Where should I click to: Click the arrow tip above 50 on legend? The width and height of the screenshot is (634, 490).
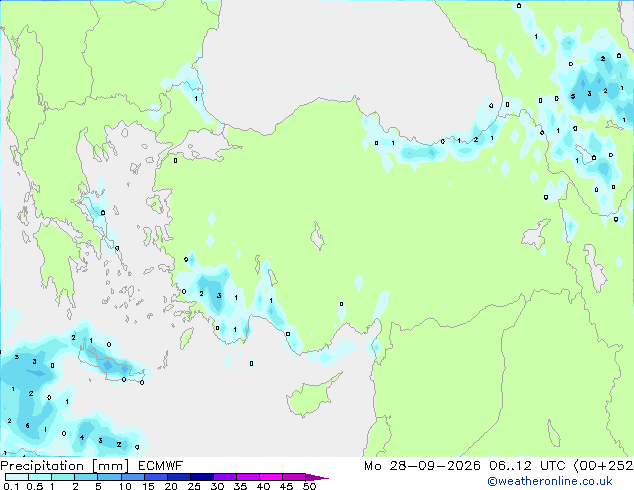(317, 477)
